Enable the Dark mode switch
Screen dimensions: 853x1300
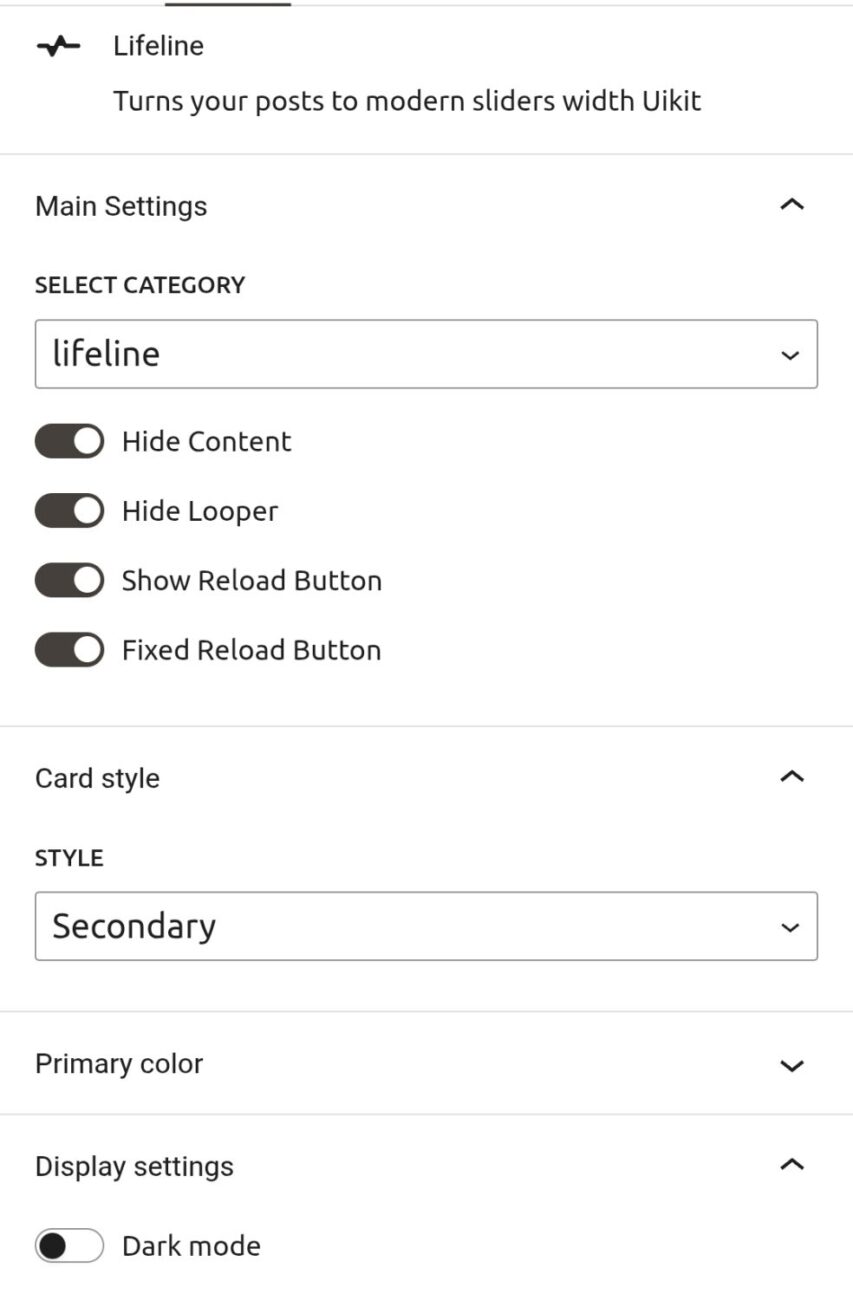(69, 1246)
